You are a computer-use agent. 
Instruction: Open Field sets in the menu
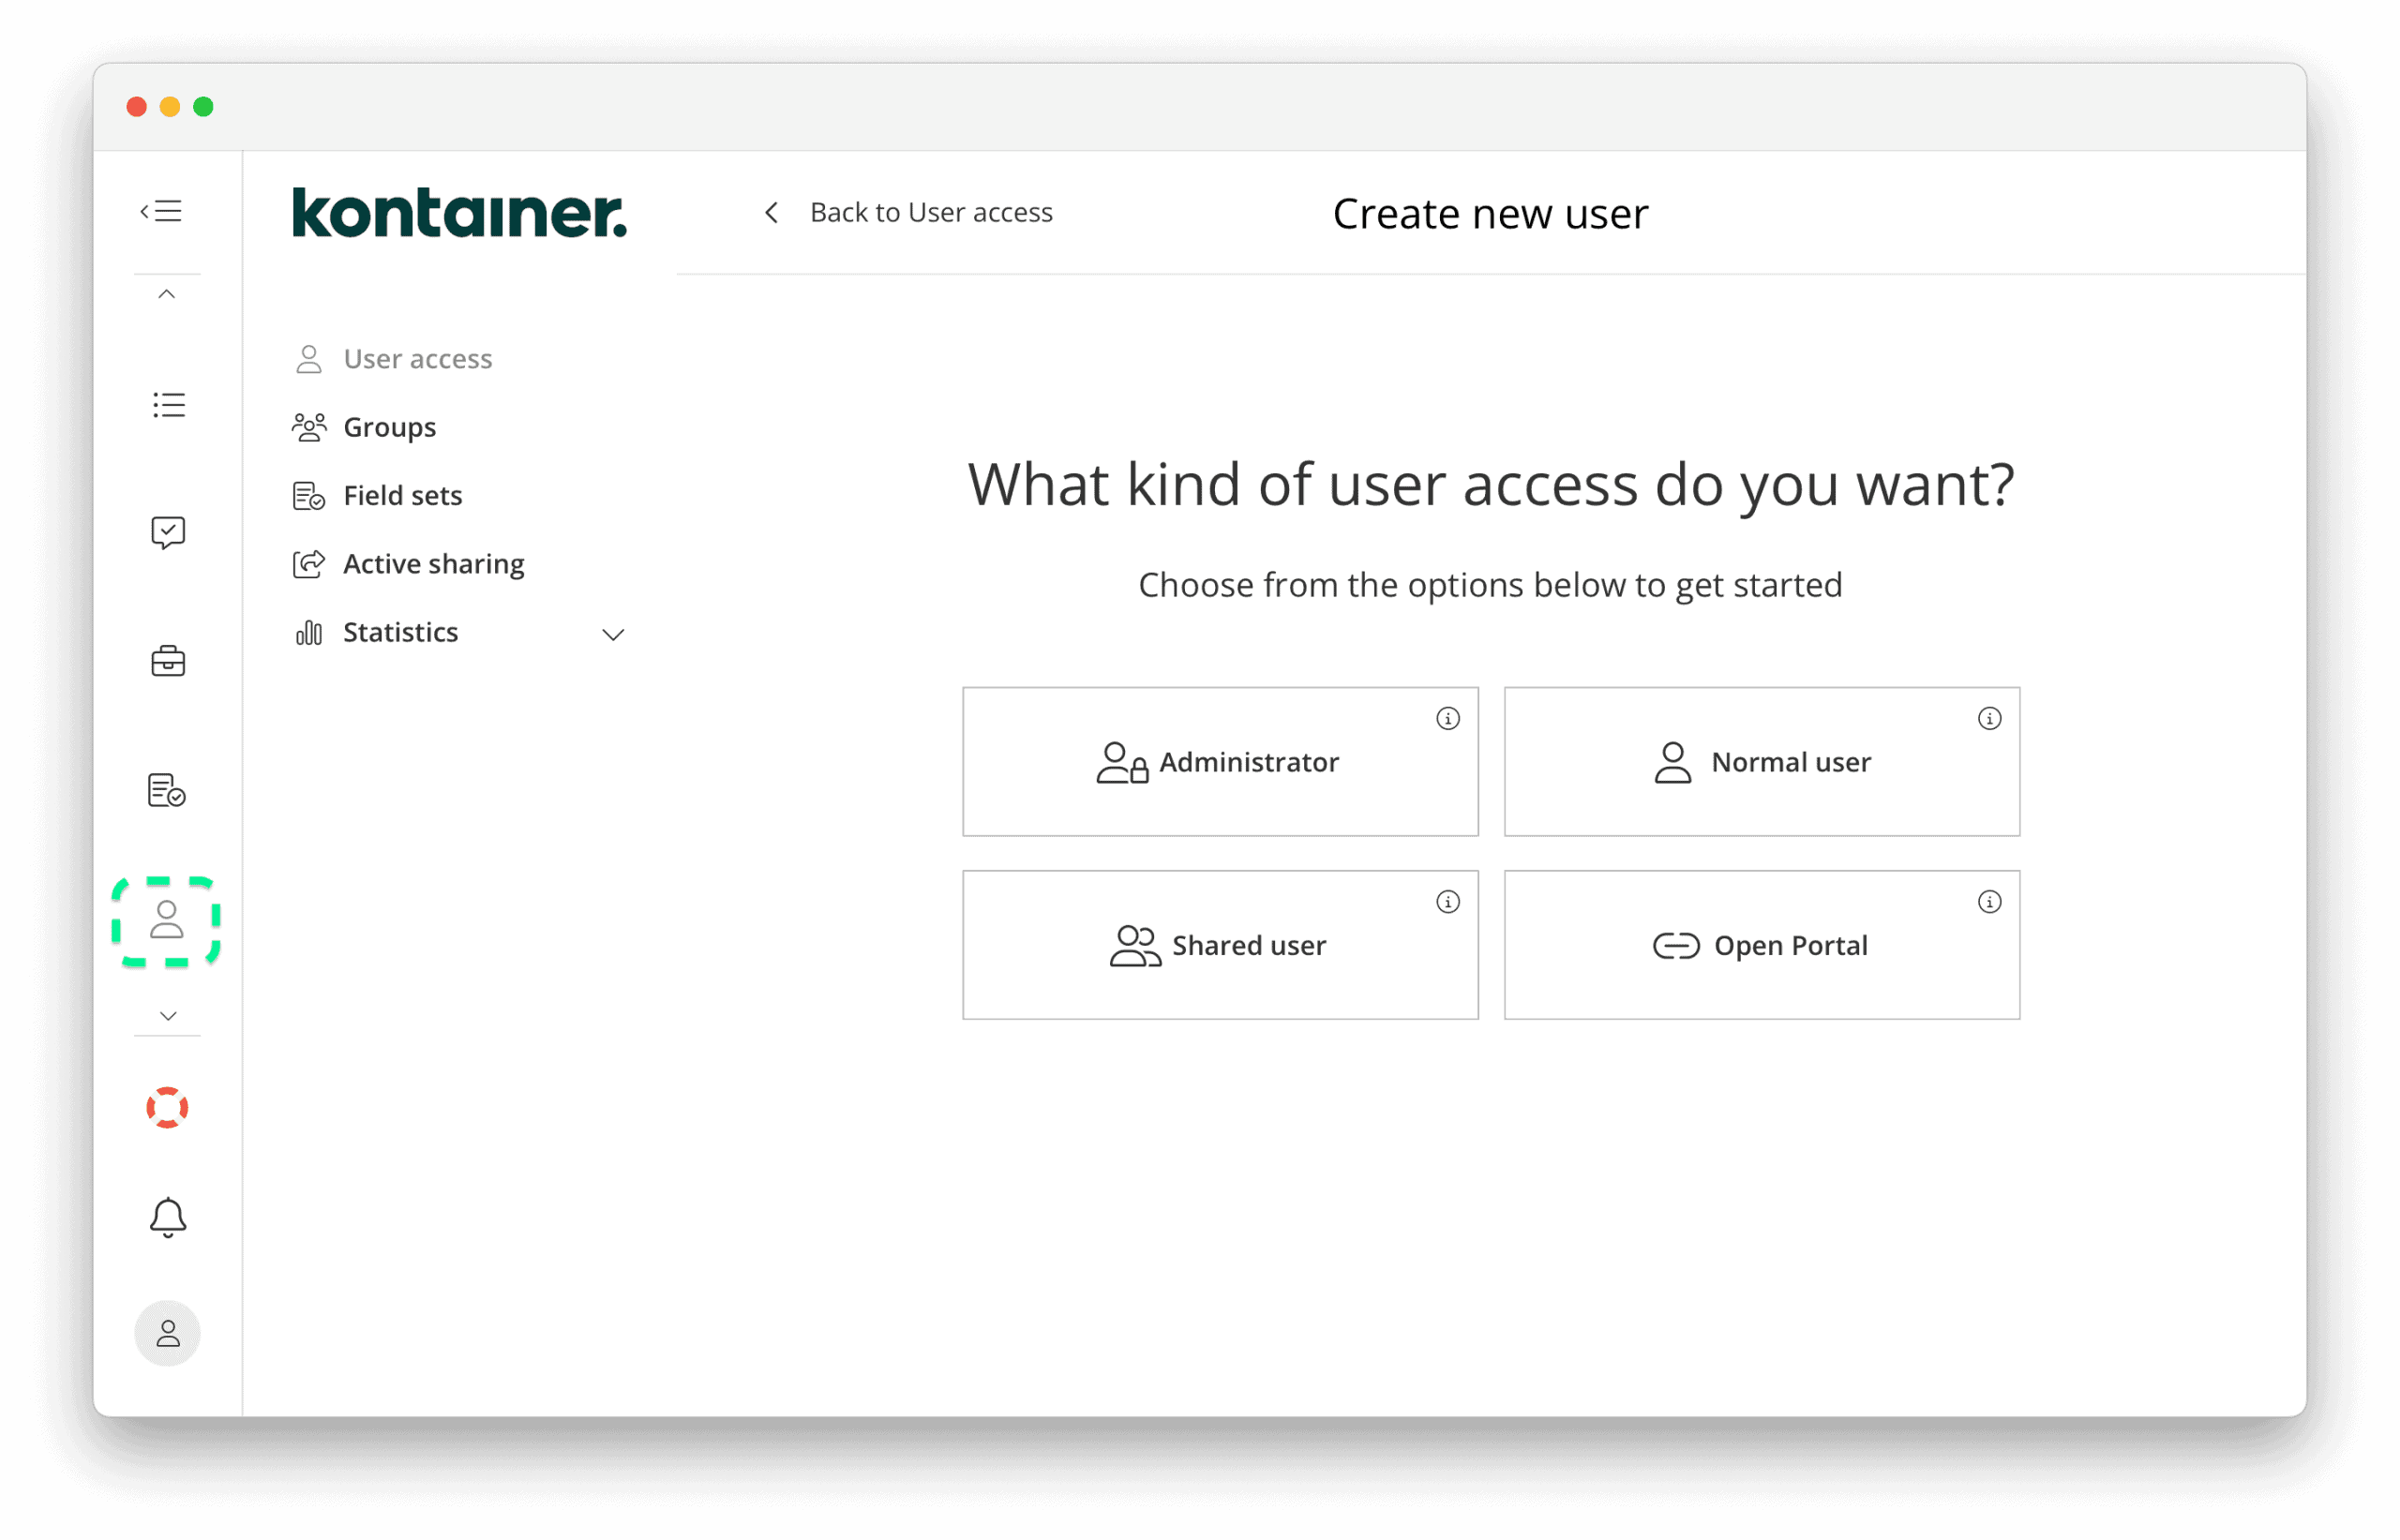[x=402, y=495]
